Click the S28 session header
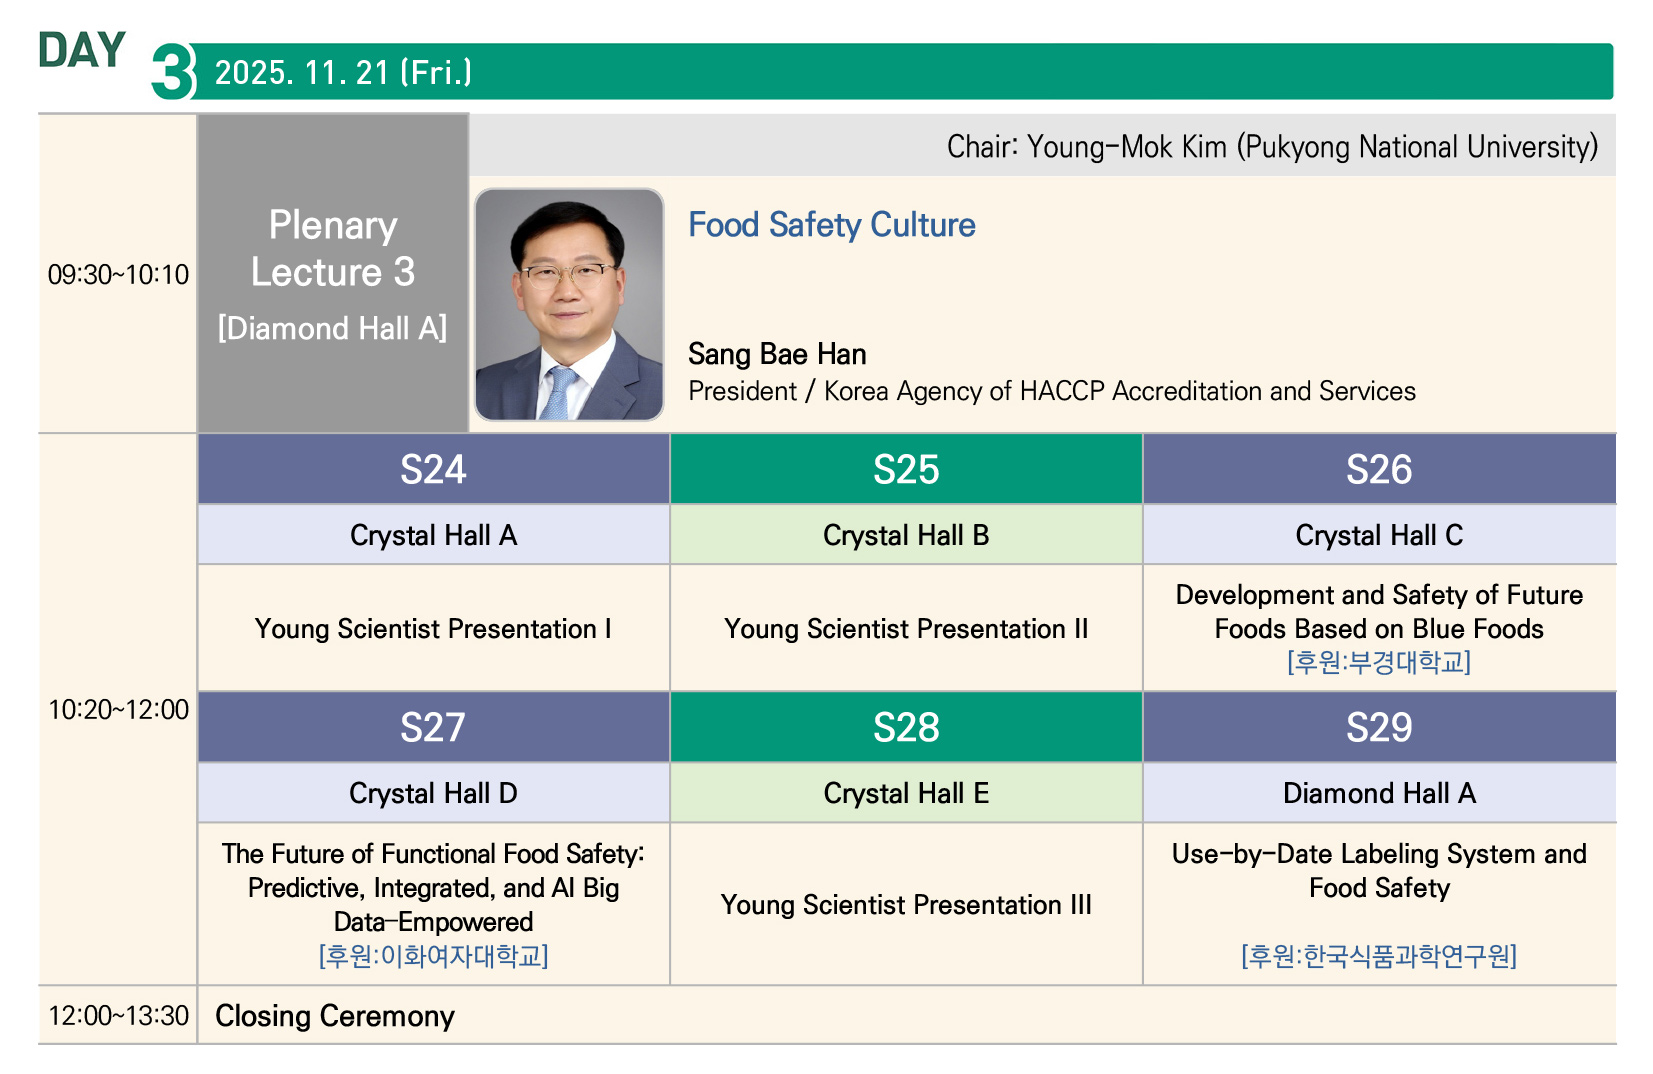Viewport: 1653px width, 1074px height. point(906,727)
